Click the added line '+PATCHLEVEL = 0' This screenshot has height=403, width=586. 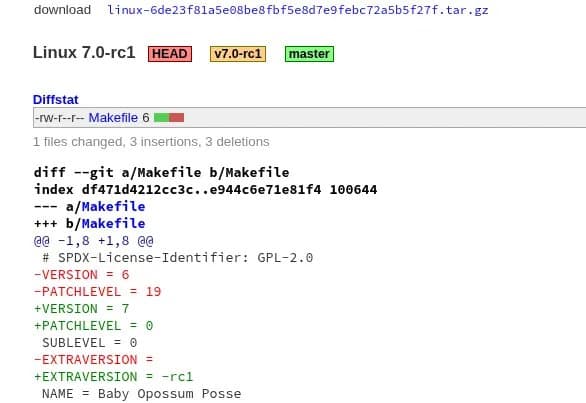click(x=93, y=326)
